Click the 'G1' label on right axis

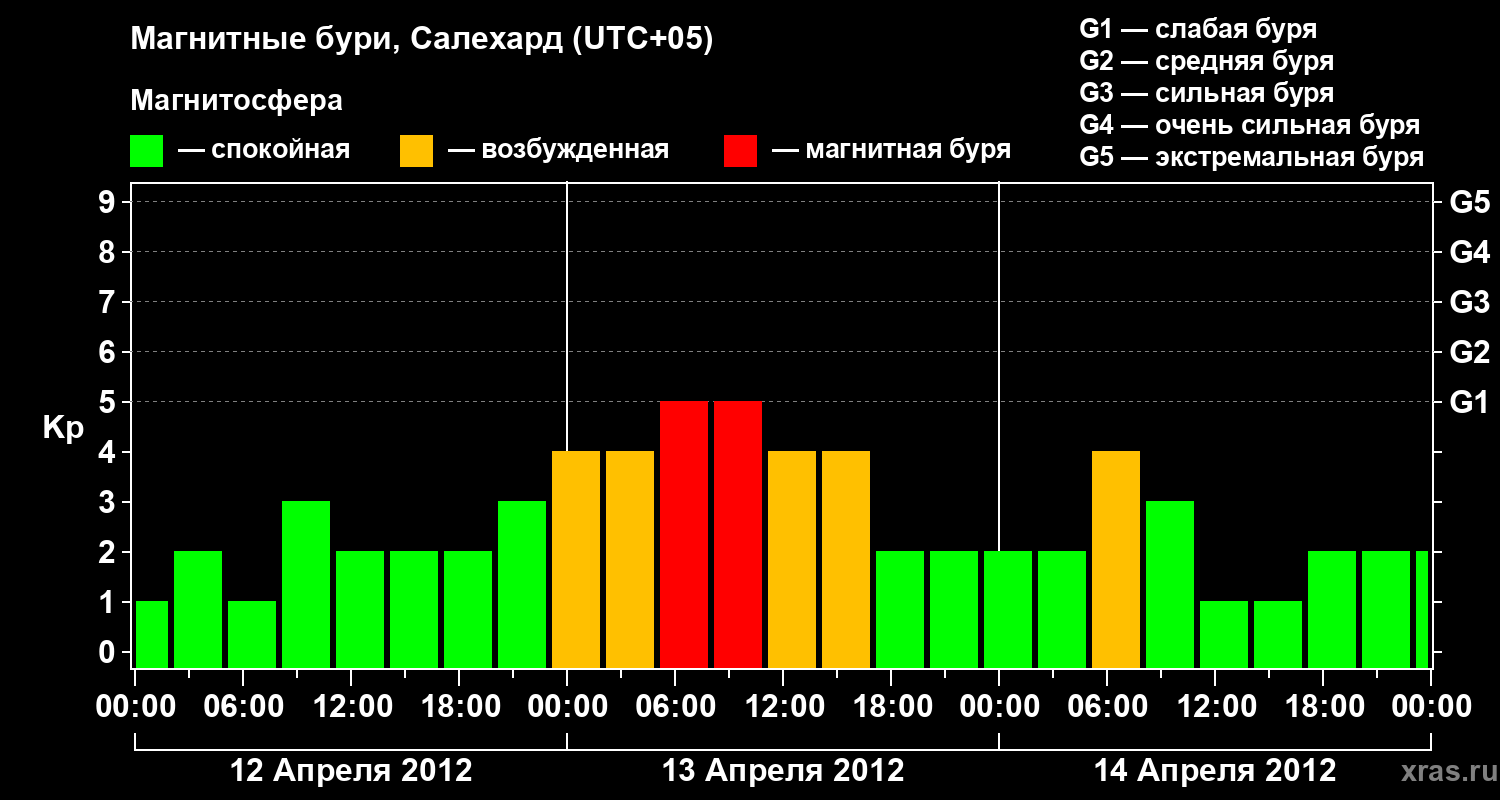point(1469,402)
